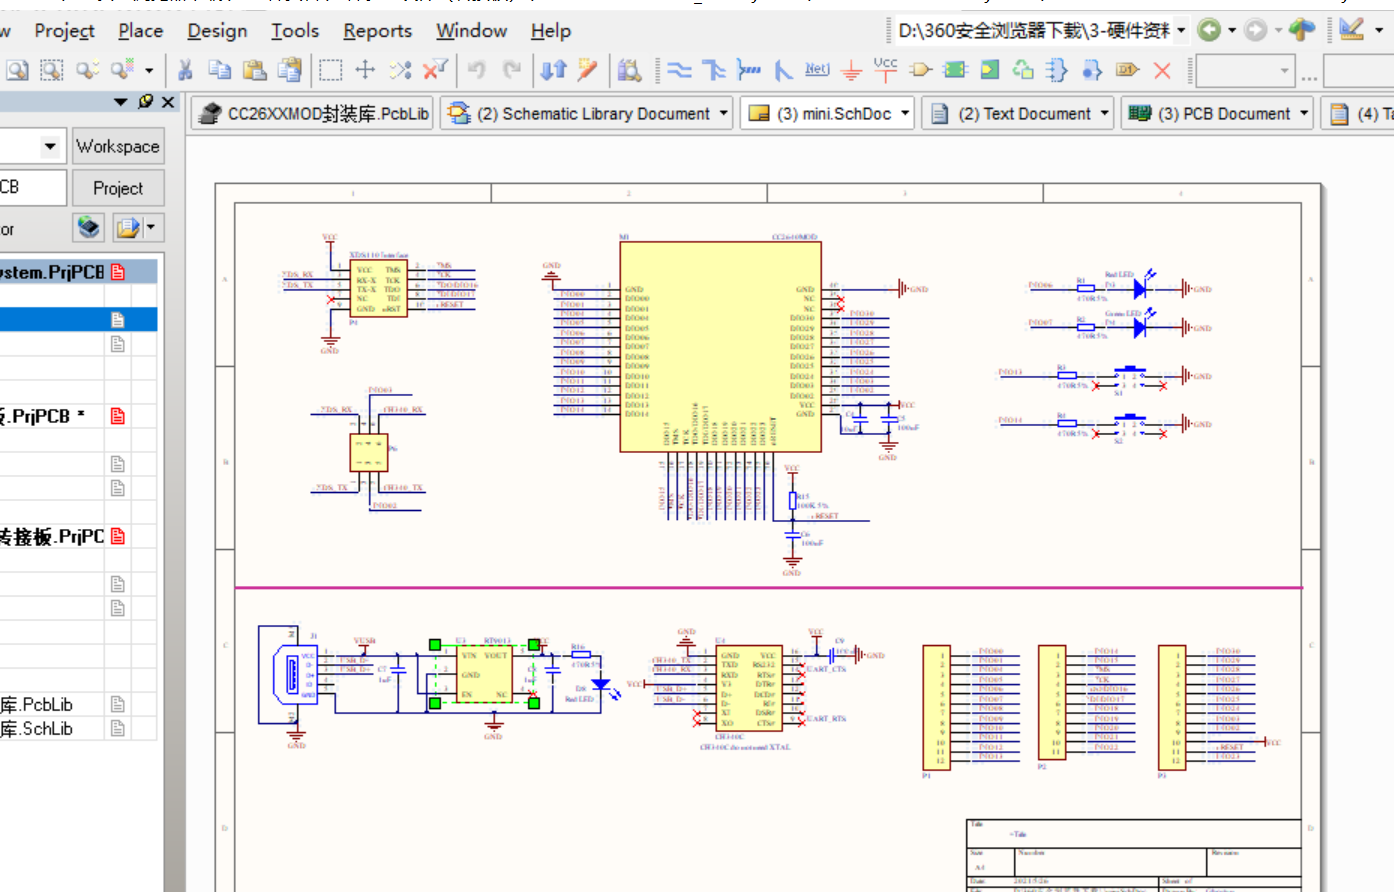Viewport: 1394px width, 892px height.
Task: Open the Text Document tab dropdown
Action: point(1104,113)
